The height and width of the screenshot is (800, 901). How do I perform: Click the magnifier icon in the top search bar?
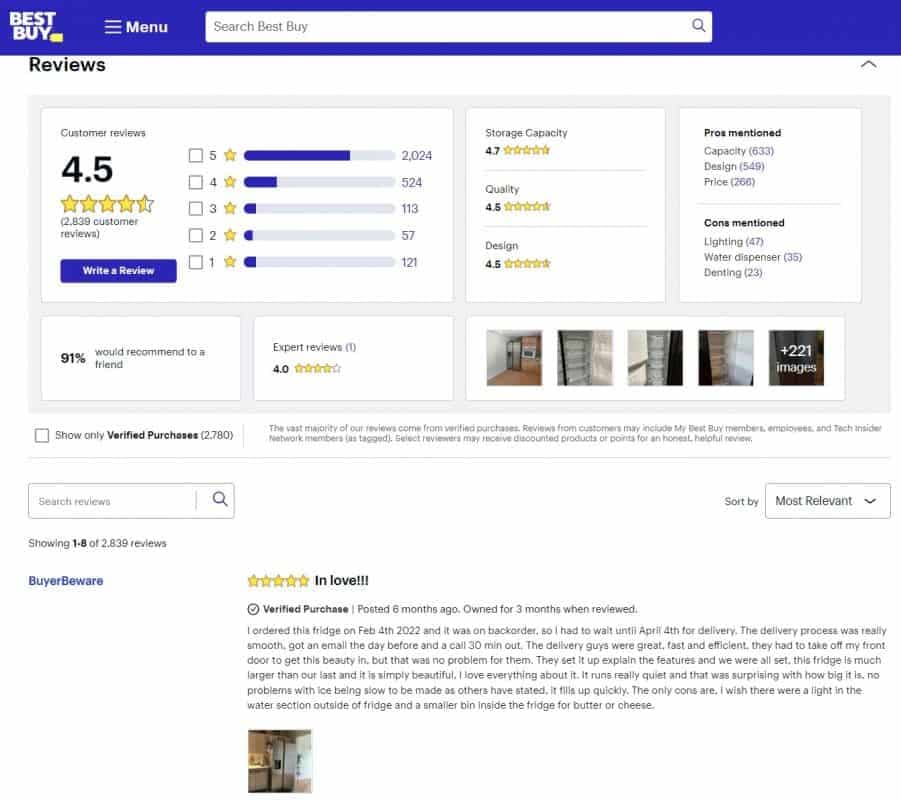click(x=699, y=26)
